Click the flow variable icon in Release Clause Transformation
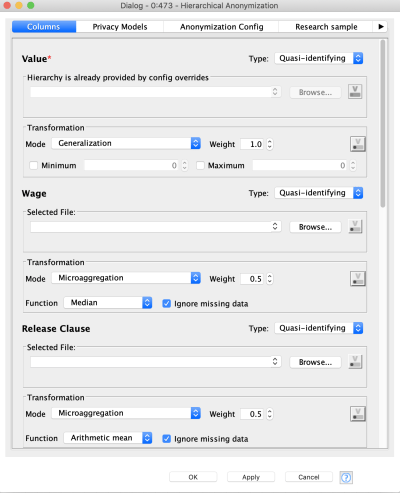The image size is (400, 493). (358, 414)
